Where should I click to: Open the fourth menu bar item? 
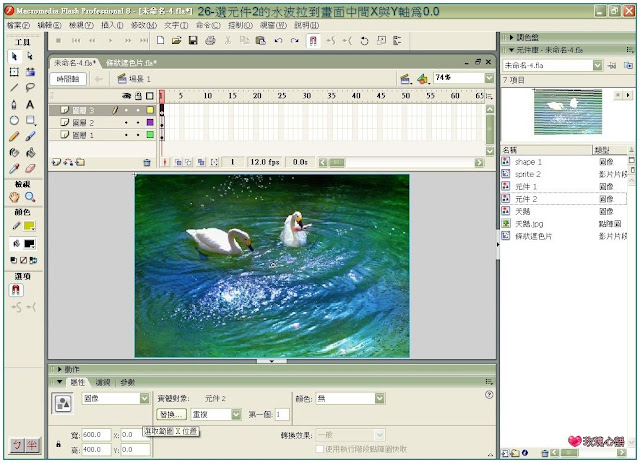pyautogui.click(x=112, y=25)
